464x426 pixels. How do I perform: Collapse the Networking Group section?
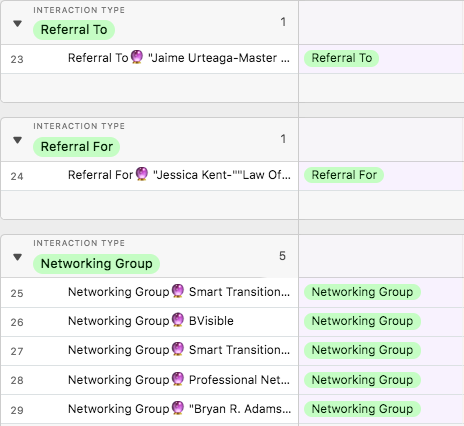17,257
